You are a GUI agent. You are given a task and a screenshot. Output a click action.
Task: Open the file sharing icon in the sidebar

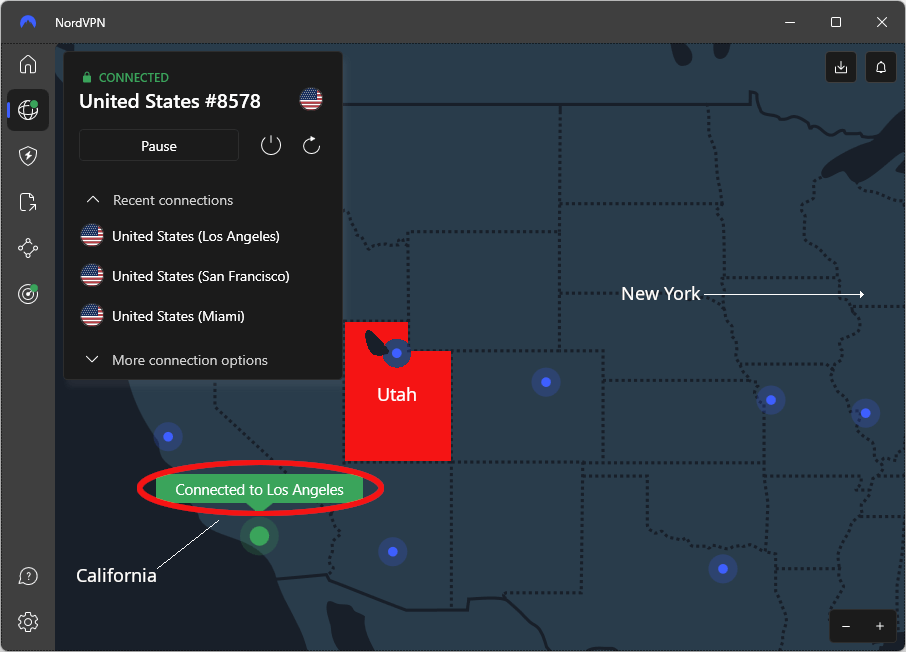point(28,202)
